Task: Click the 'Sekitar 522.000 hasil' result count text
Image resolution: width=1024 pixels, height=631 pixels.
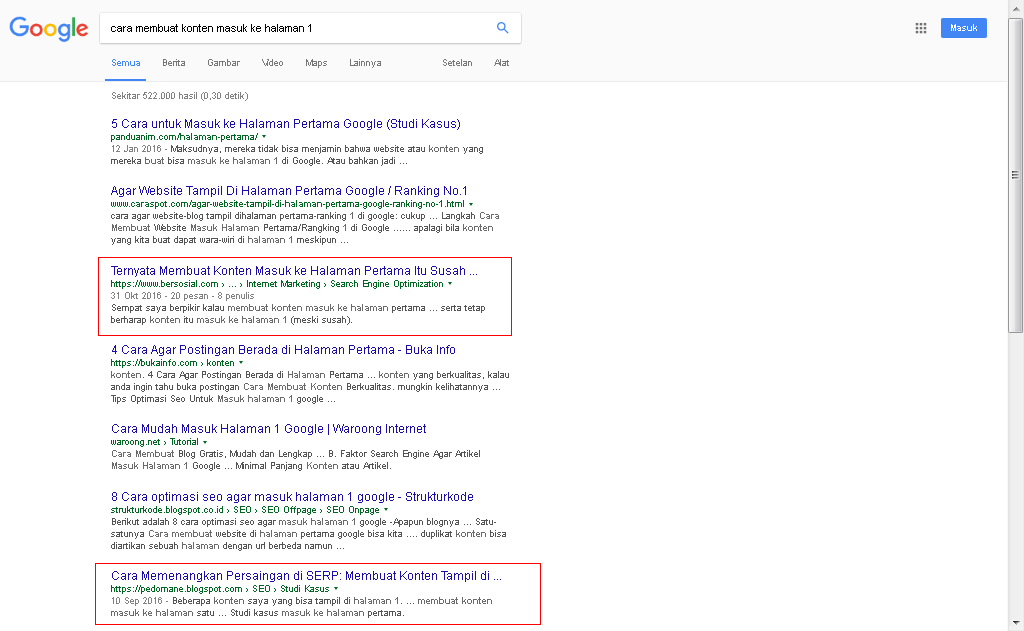Action: coord(180,95)
